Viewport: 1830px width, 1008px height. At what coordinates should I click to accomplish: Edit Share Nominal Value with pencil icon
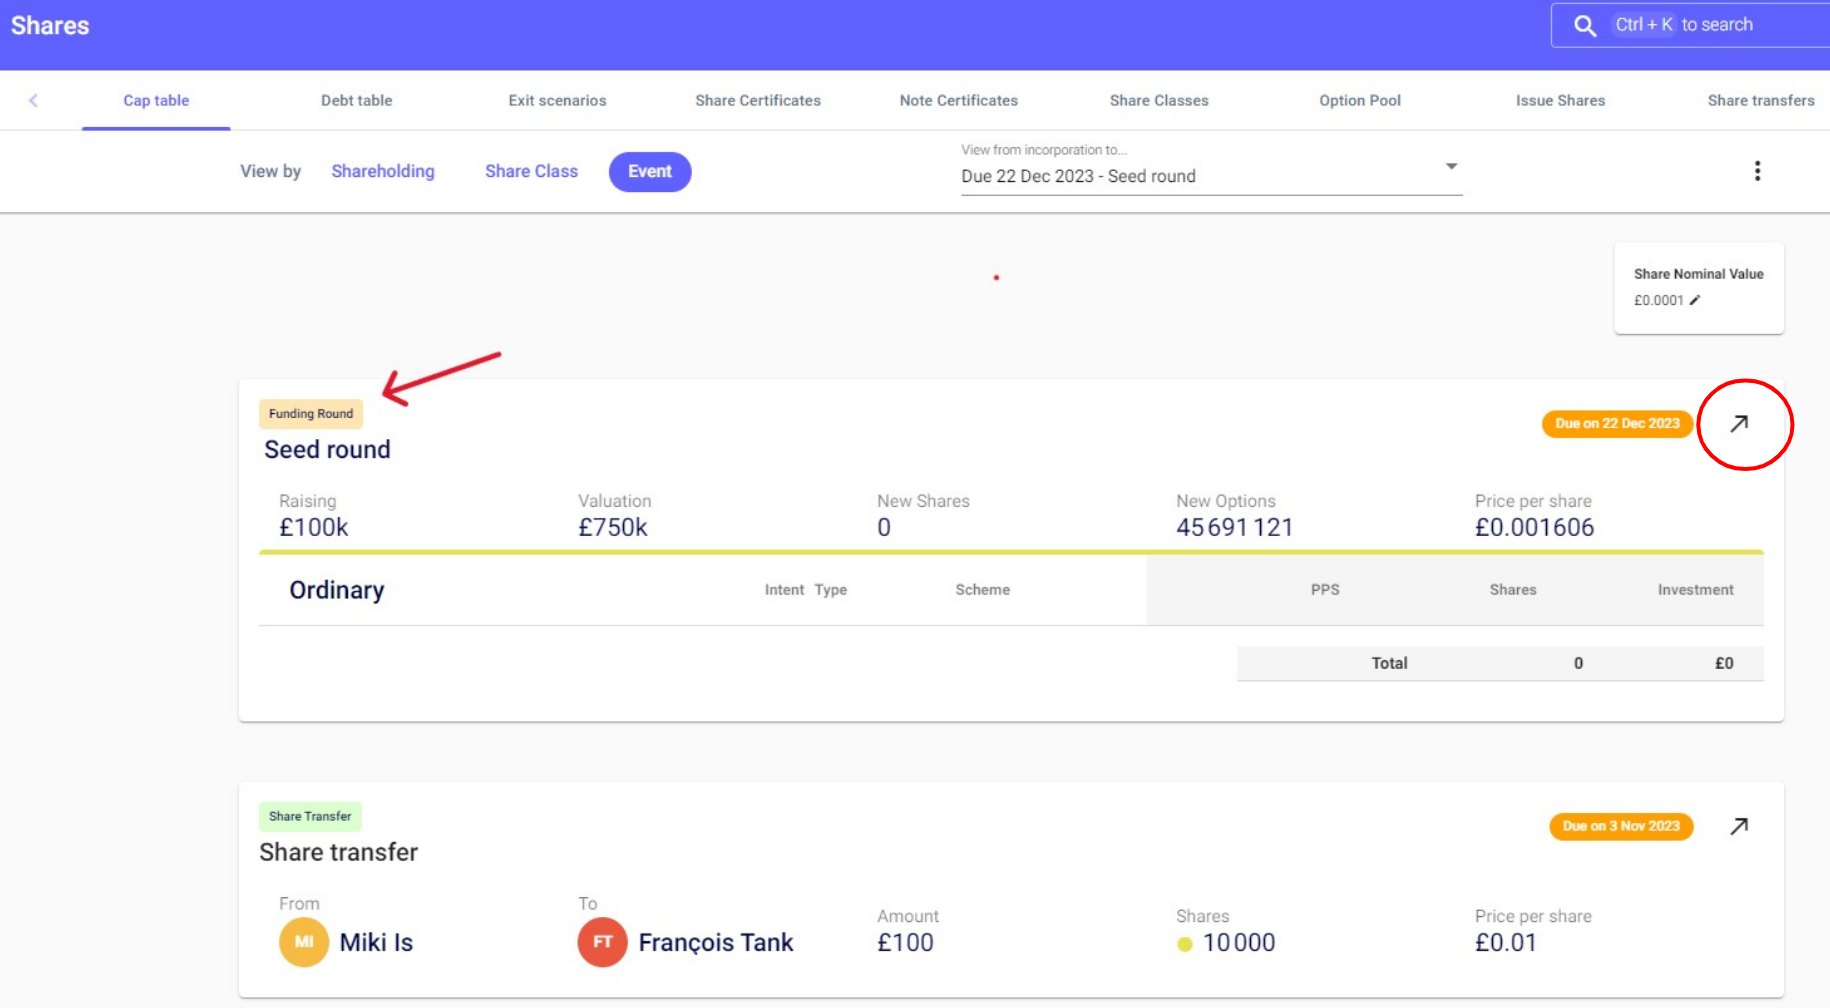point(1695,300)
